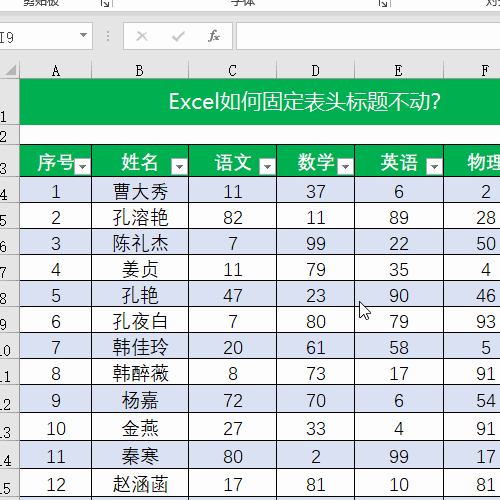The width and height of the screenshot is (500, 500).
Task: Click 语文 score 72 for 杨嘉
Action: point(233,399)
